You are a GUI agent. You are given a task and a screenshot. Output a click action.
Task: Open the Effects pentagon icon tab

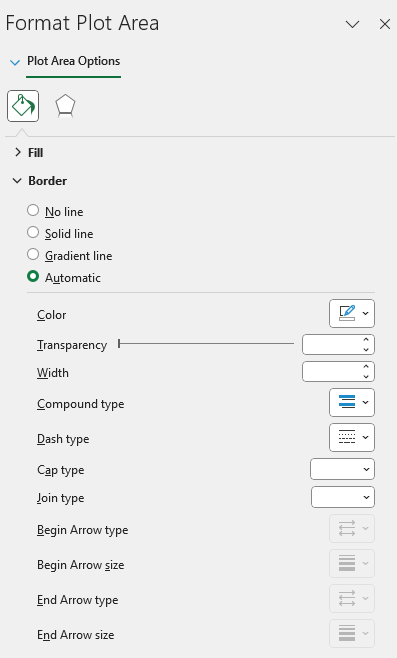click(x=65, y=106)
